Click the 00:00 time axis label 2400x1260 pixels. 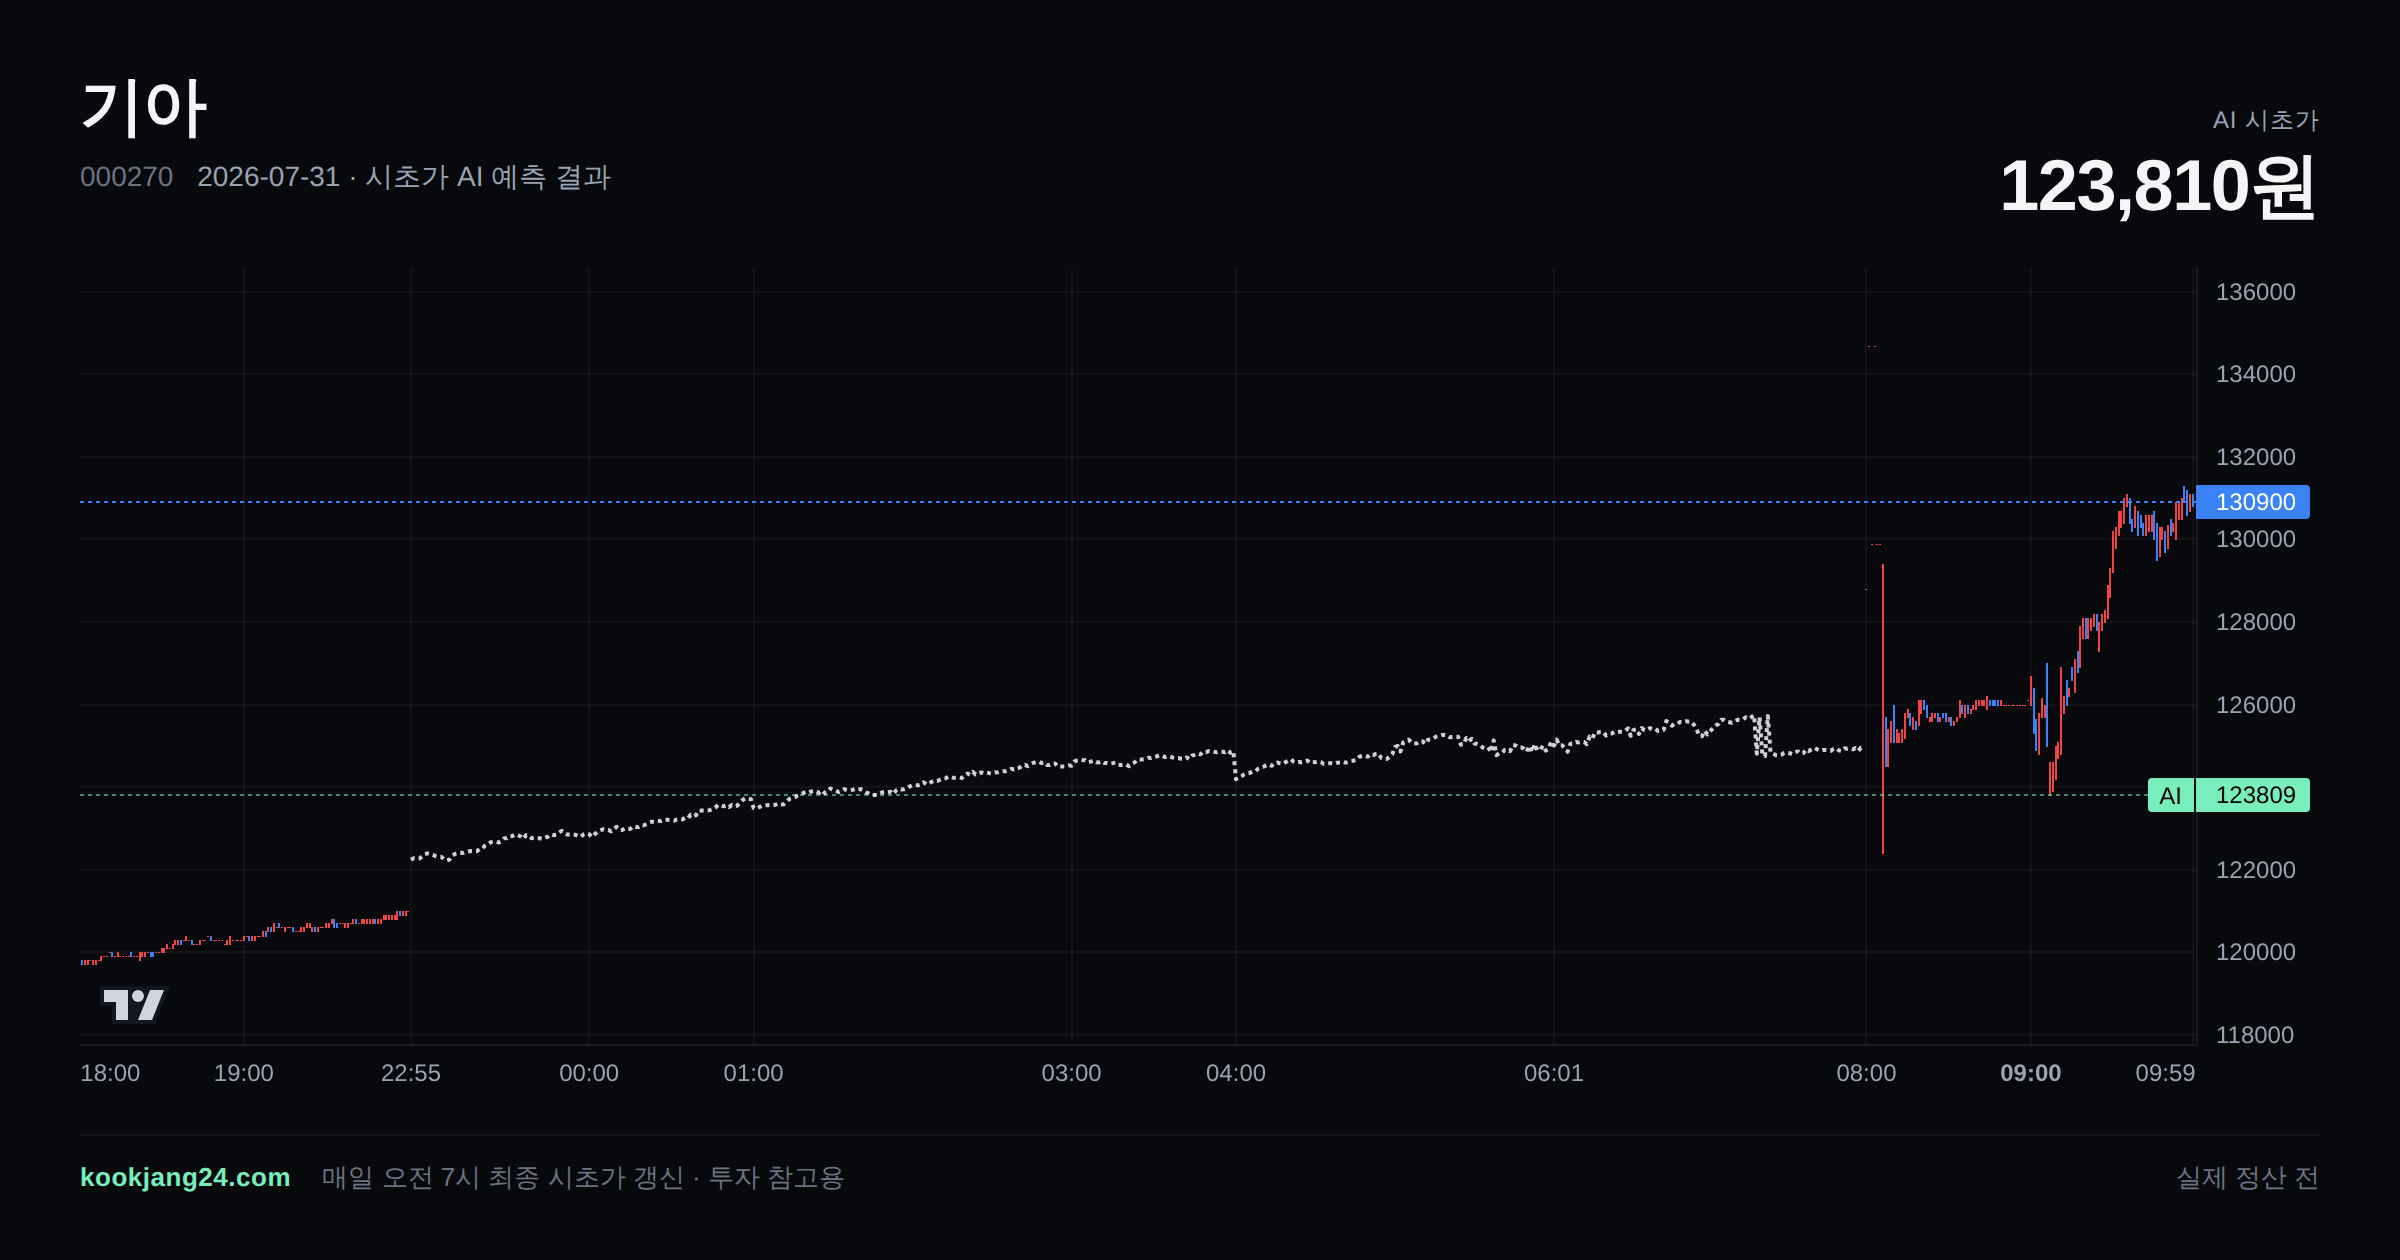[589, 1073]
